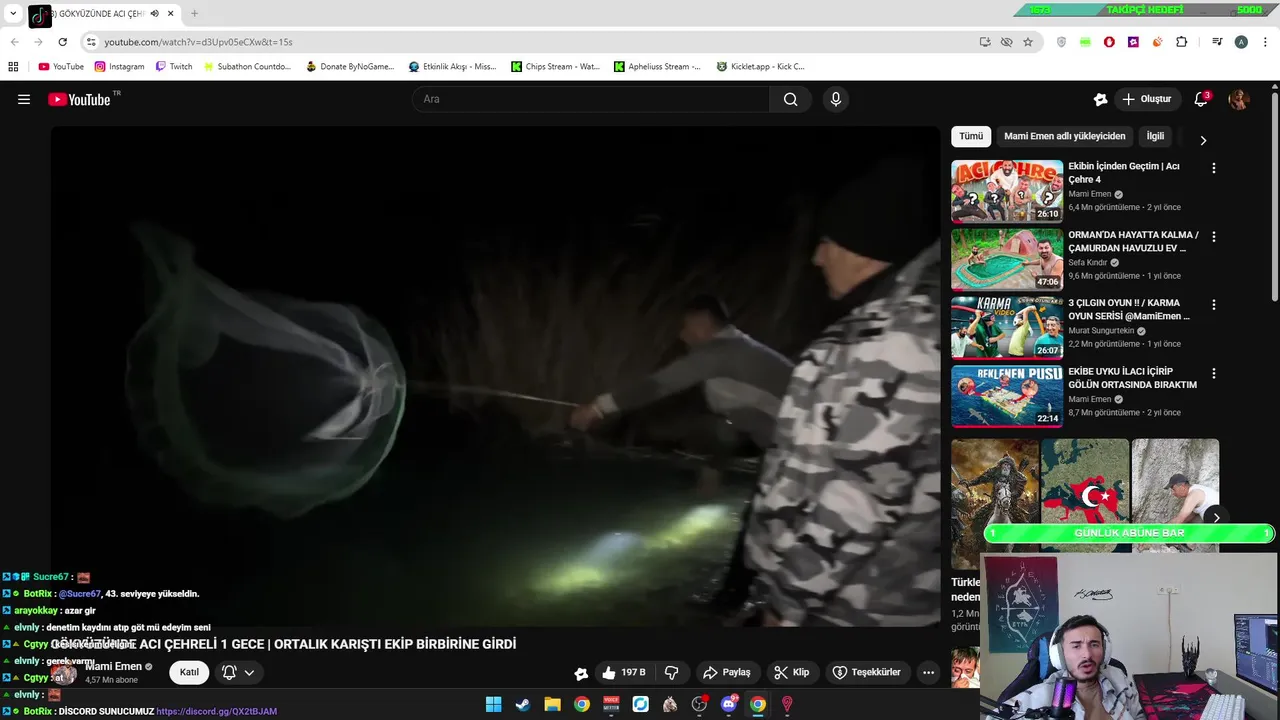1280x720 pixels.
Task: Click the Chrome address bar URL
Action: (x=198, y=42)
